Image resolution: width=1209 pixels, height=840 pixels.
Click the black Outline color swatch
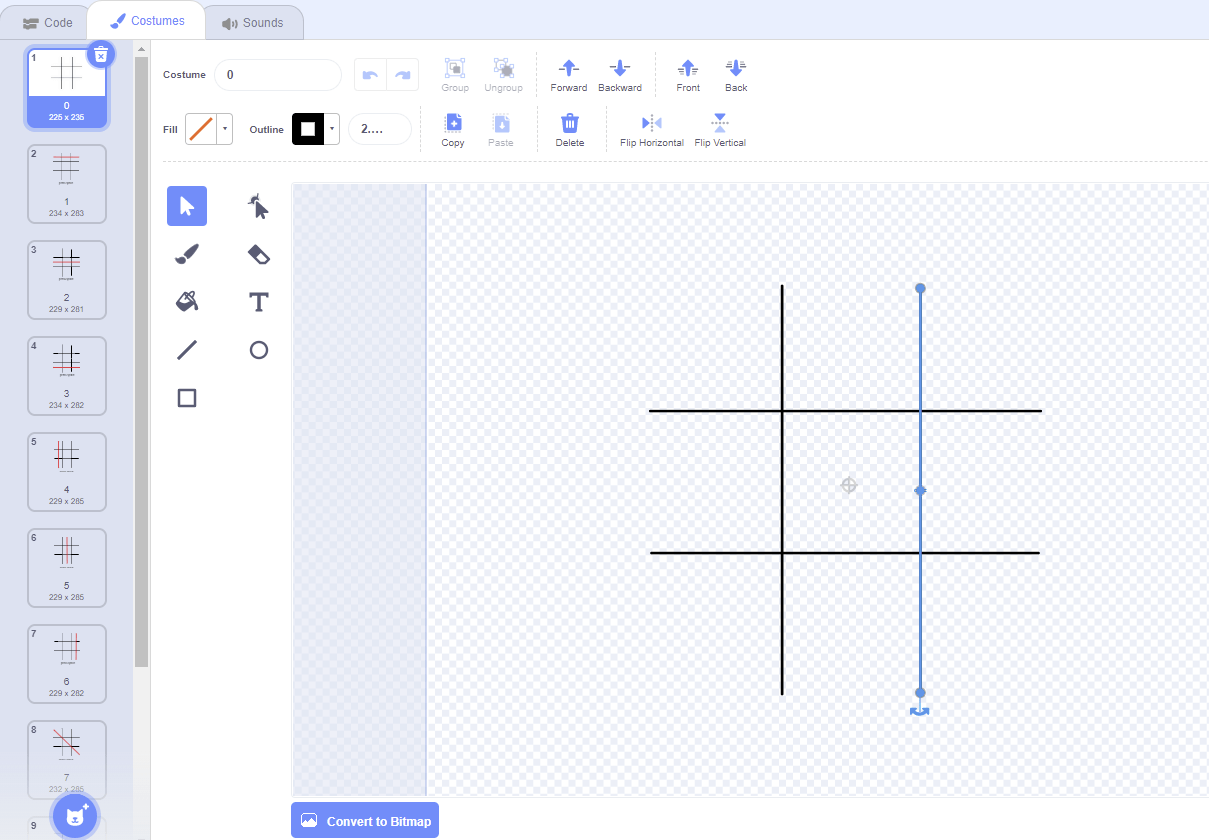pyautogui.click(x=308, y=129)
